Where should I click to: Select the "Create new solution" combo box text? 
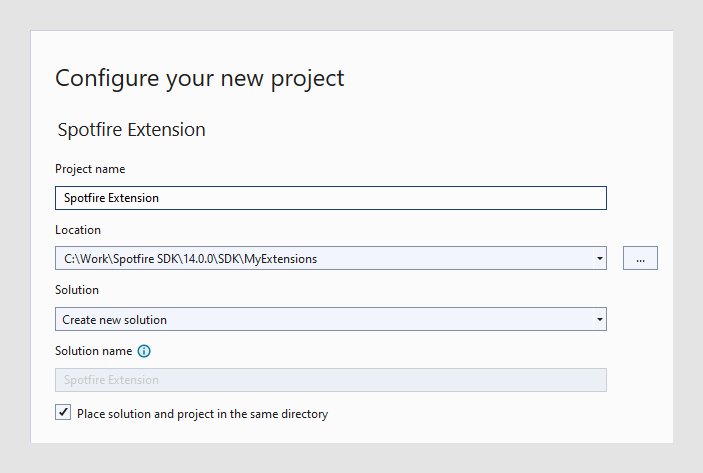(x=115, y=320)
